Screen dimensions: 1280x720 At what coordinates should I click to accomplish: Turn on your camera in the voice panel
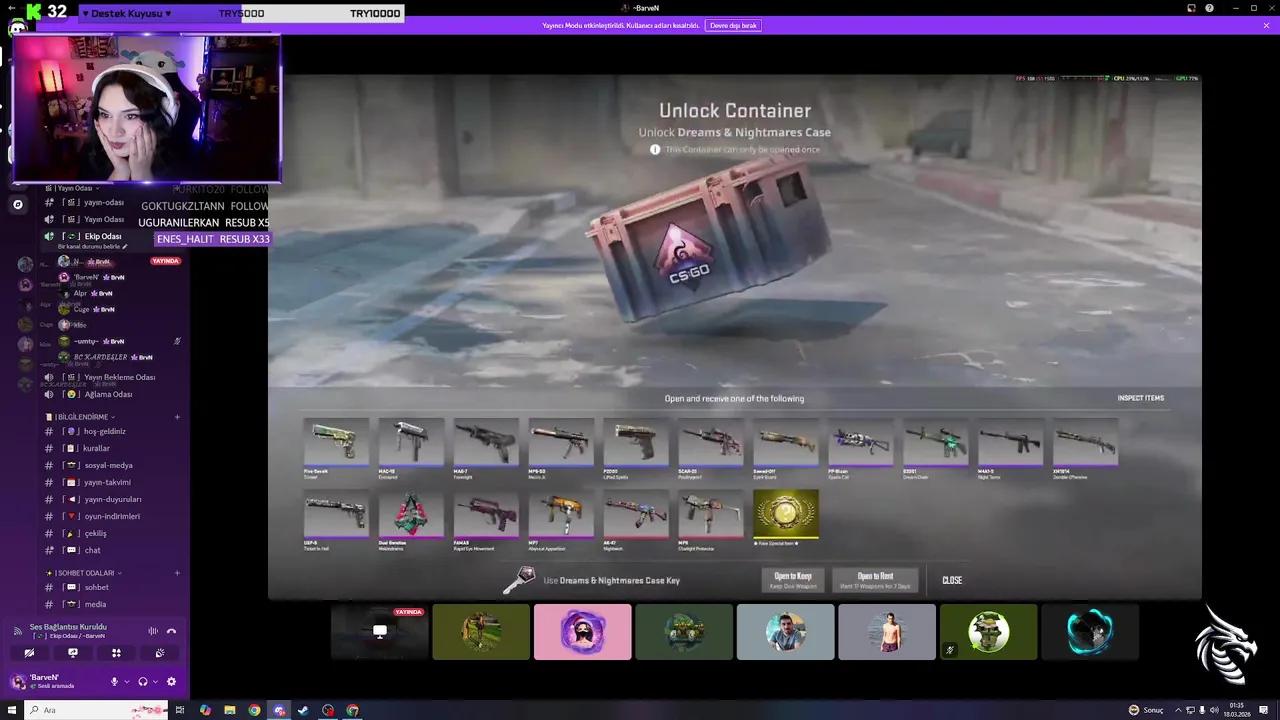29,652
